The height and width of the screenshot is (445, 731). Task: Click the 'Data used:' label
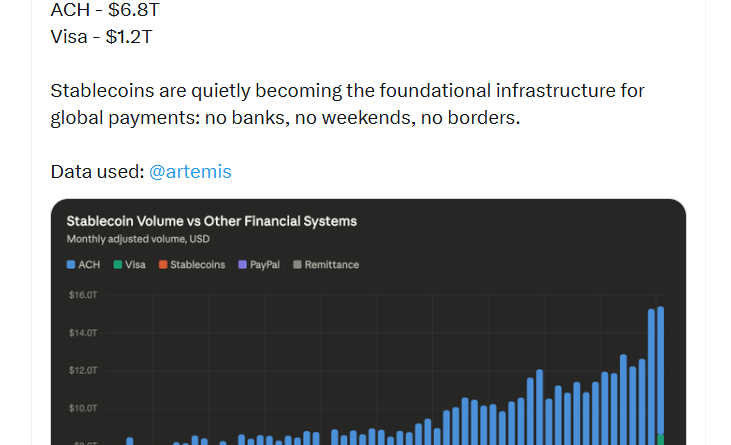pos(97,172)
